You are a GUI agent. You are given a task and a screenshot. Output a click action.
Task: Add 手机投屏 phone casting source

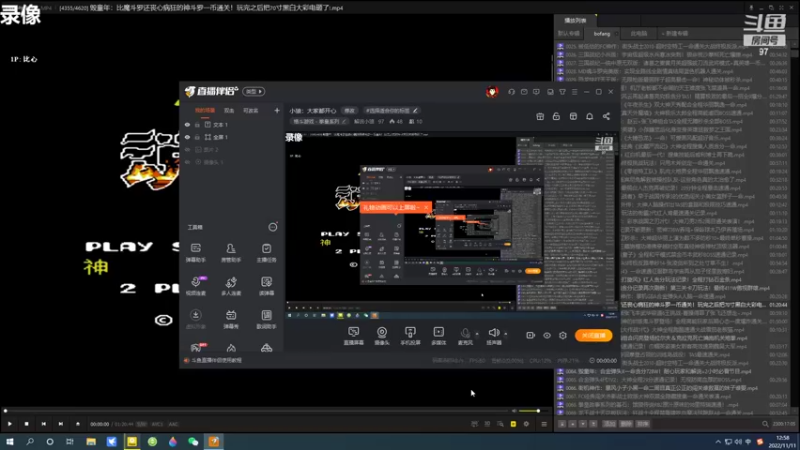coord(410,336)
